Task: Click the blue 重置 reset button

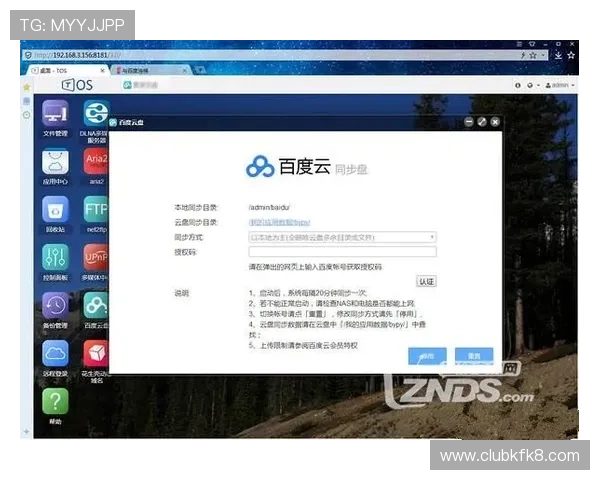Action: [474, 356]
